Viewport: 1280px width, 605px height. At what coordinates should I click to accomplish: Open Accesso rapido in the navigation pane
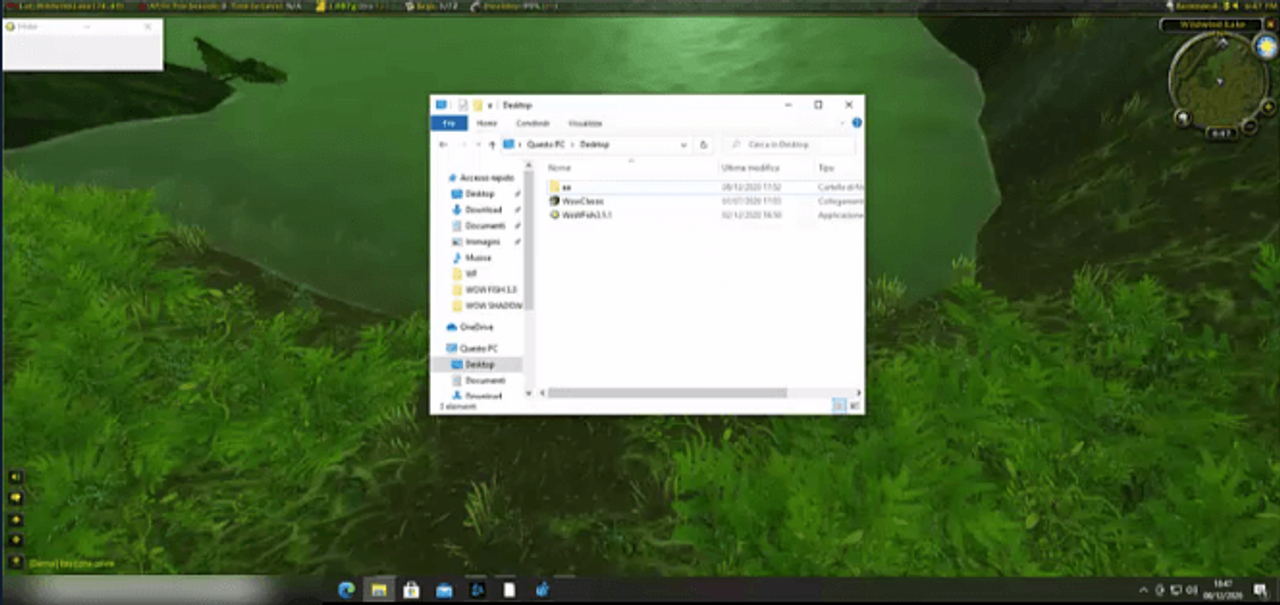click(486, 177)
